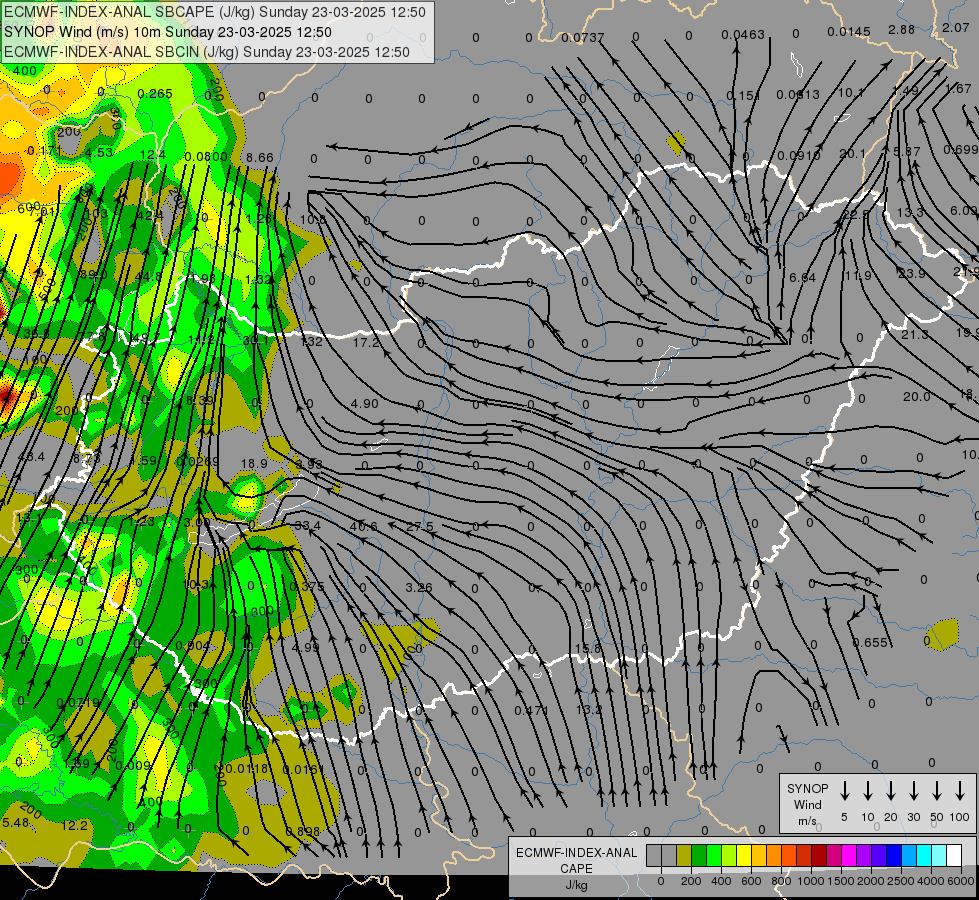The image size is (979, 900).
Task: Click the map value '27.5'
Action: pos(420,527)
